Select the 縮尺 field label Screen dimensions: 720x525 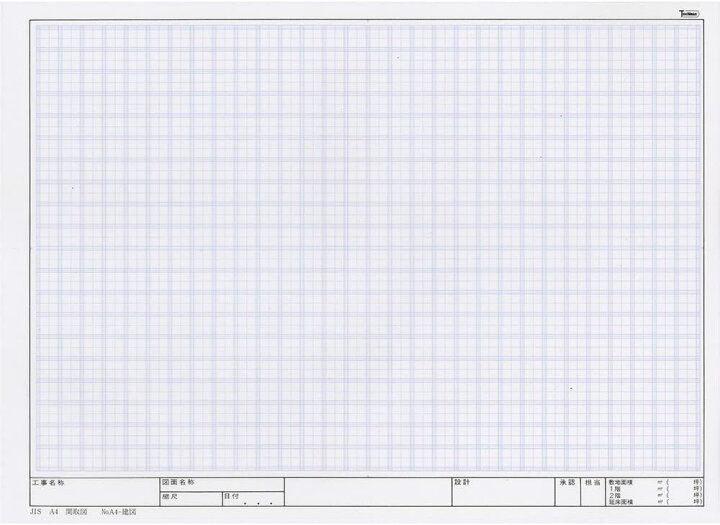point(169,497)
